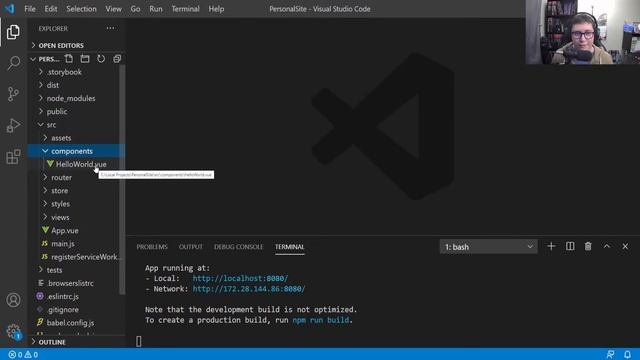The image size is (640, 360).
Task: Open the Source Control view
Action: coord(13,94)
